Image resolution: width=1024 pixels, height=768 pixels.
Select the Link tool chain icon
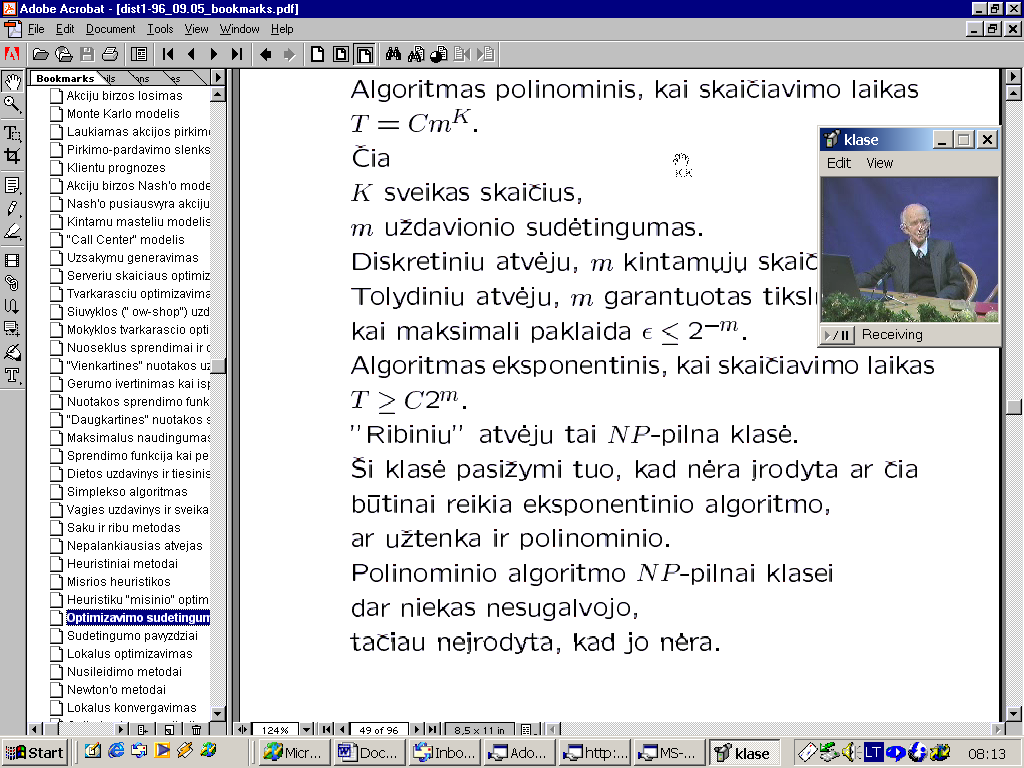12,283
